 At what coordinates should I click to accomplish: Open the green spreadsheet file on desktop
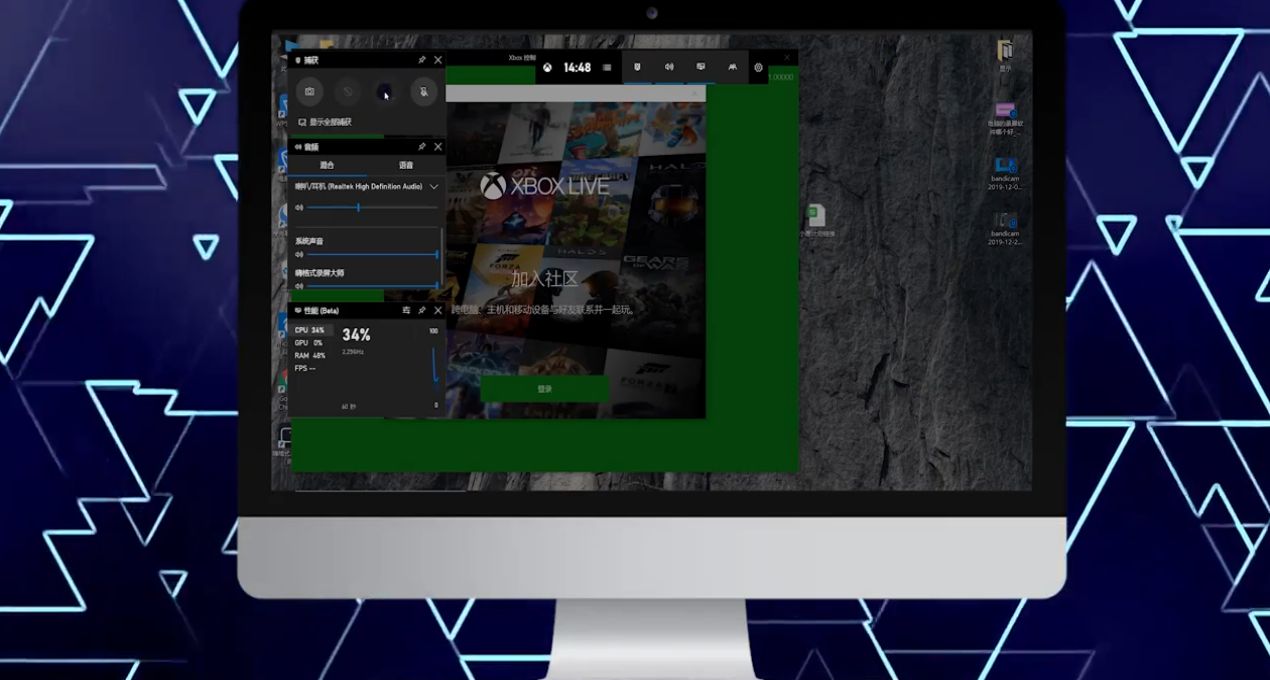point(816,220)
